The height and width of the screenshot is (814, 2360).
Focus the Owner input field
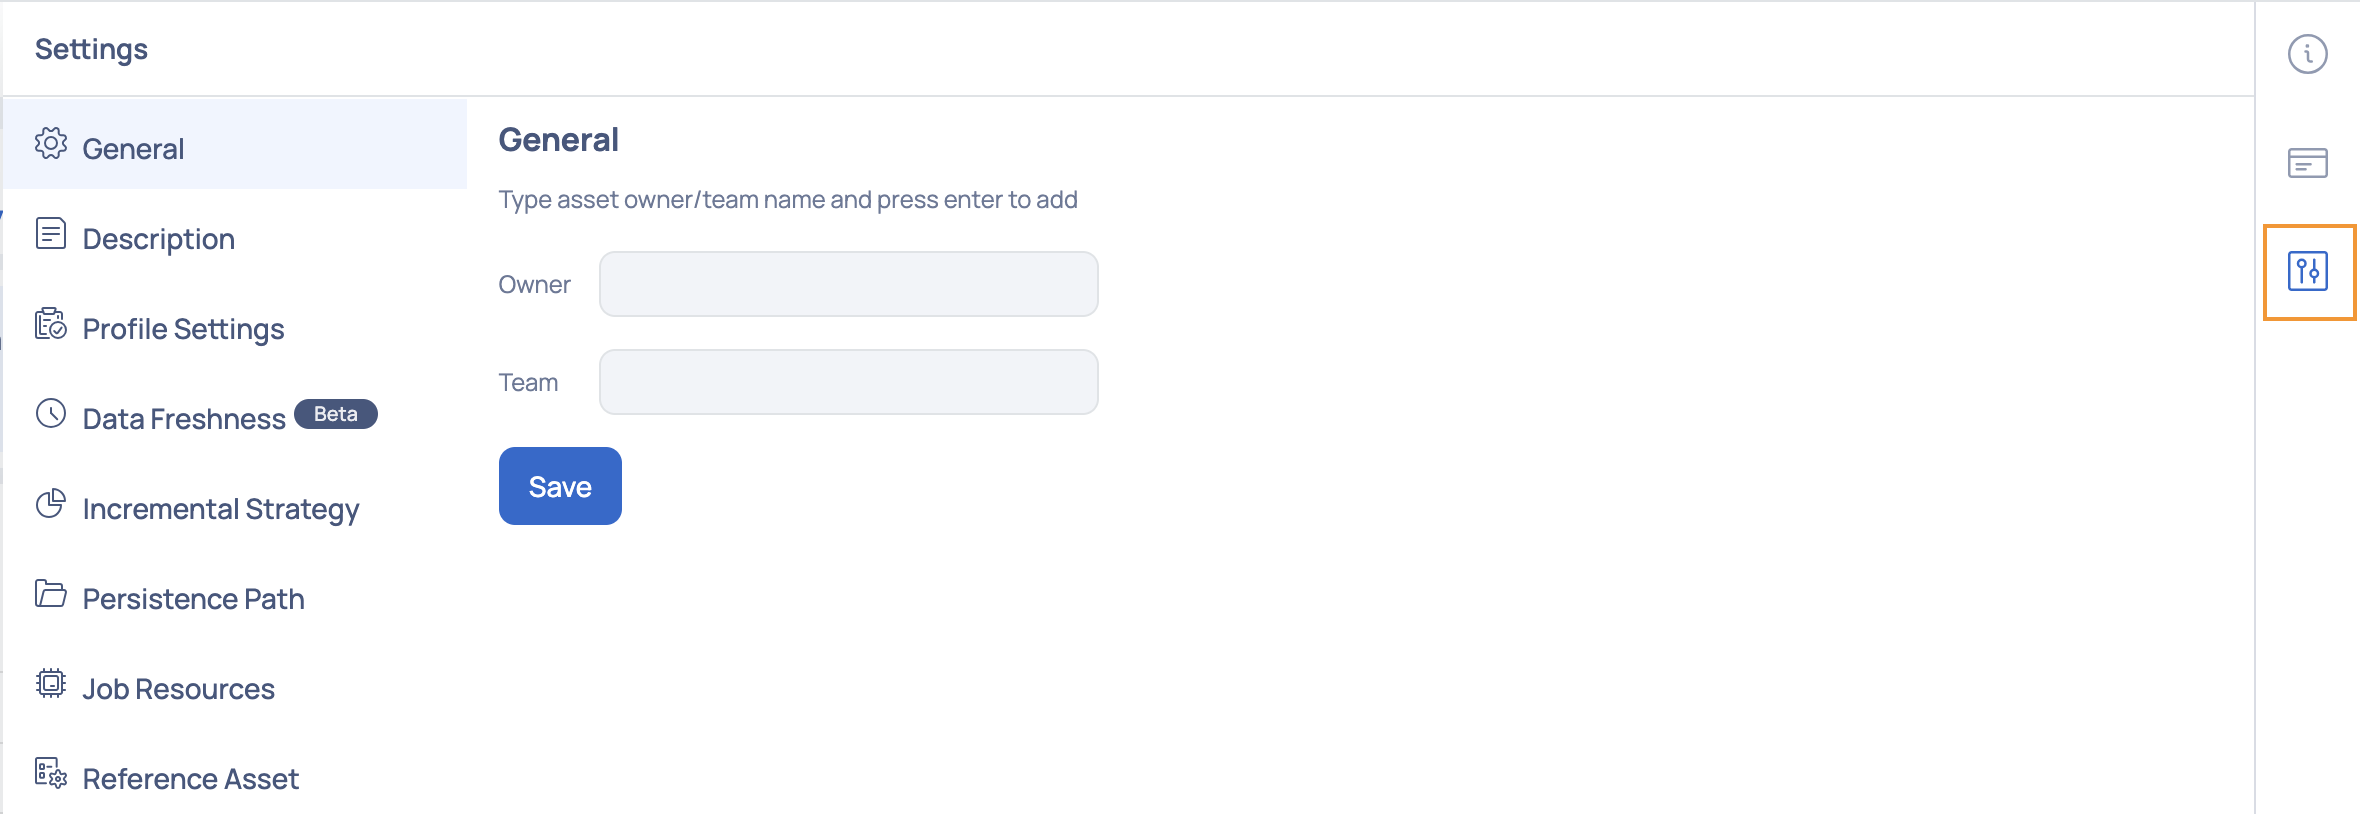[x=848, y=284]
